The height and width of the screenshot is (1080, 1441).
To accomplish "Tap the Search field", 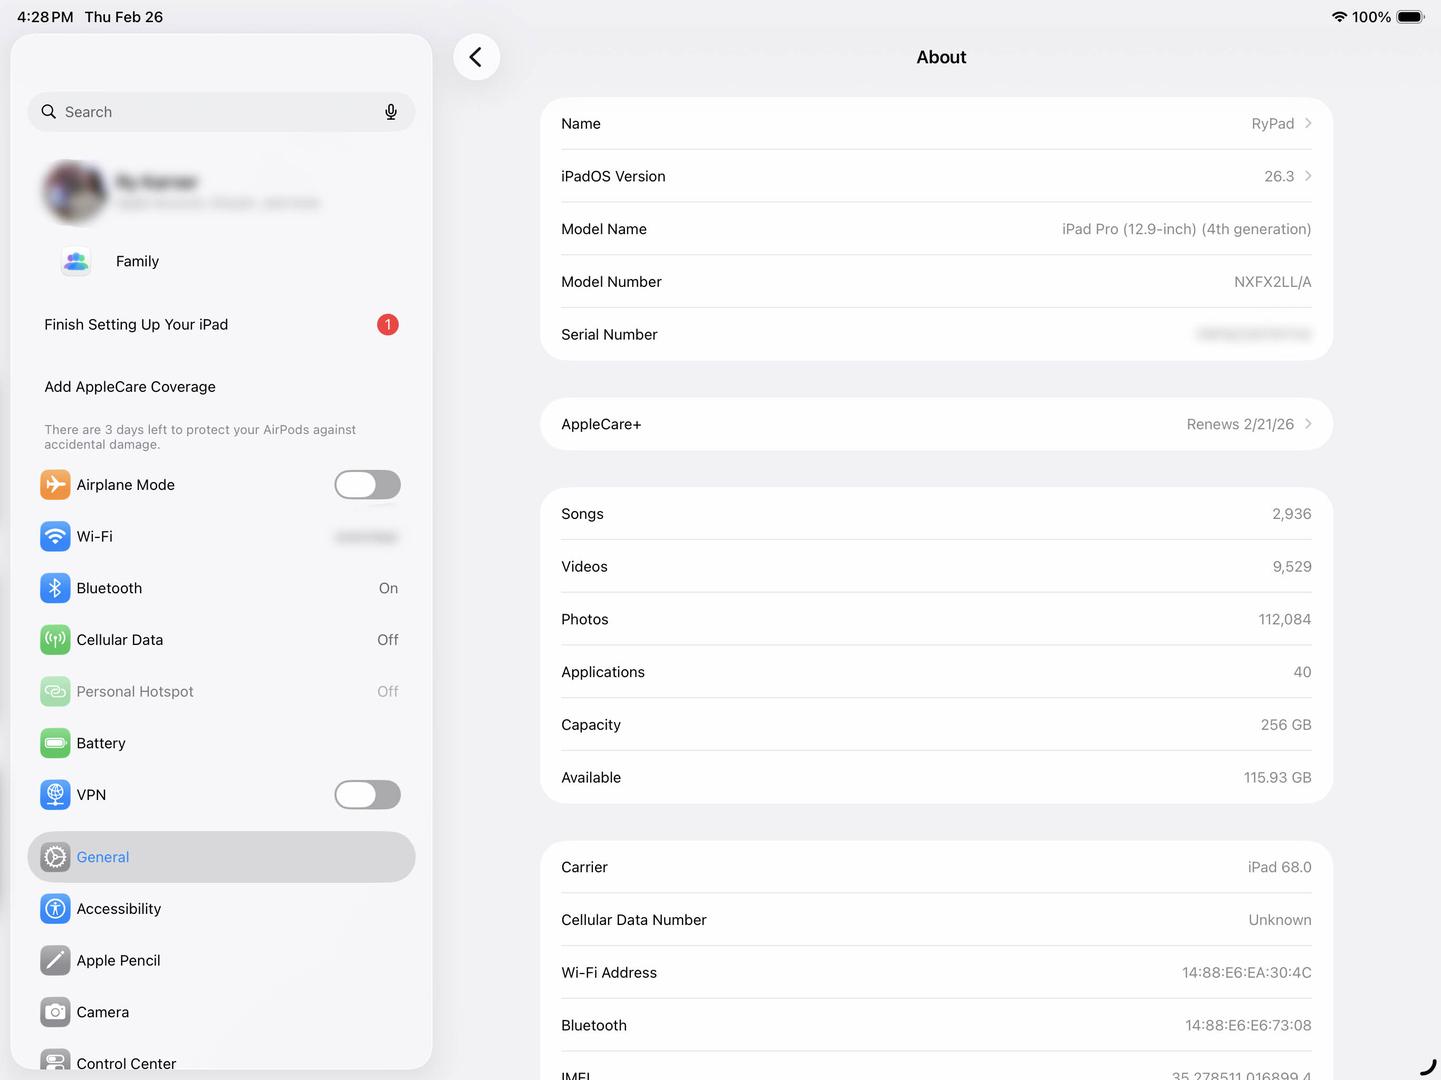I will [221, 112].
